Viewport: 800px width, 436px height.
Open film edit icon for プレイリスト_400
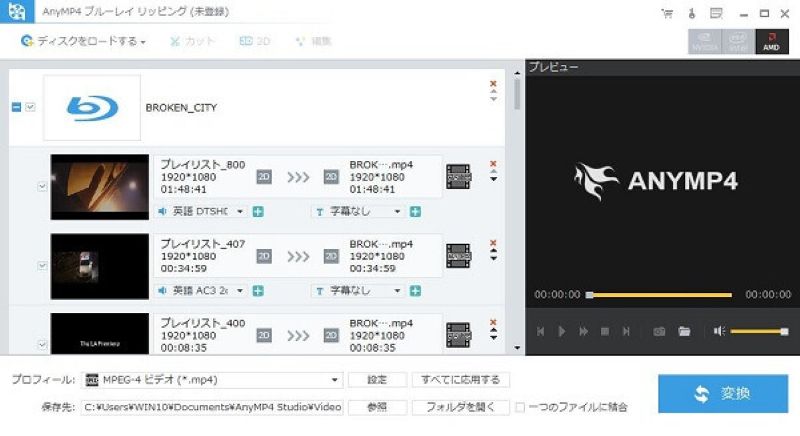[x=458, y=335]
